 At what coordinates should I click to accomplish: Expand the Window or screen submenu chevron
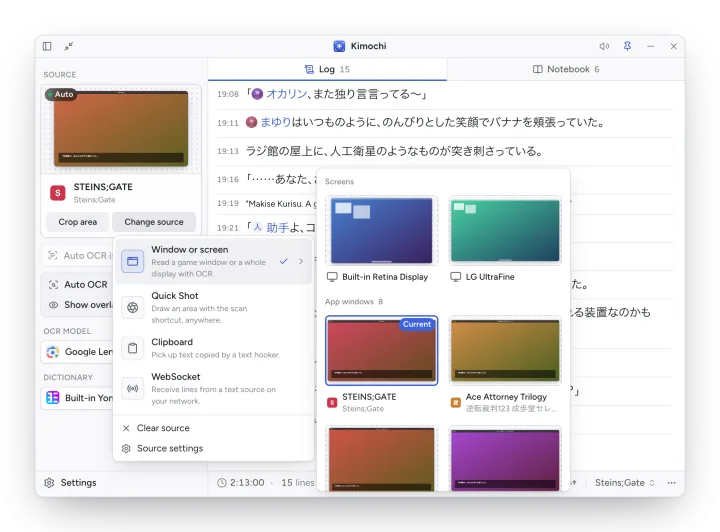click(x=301, y=261)
